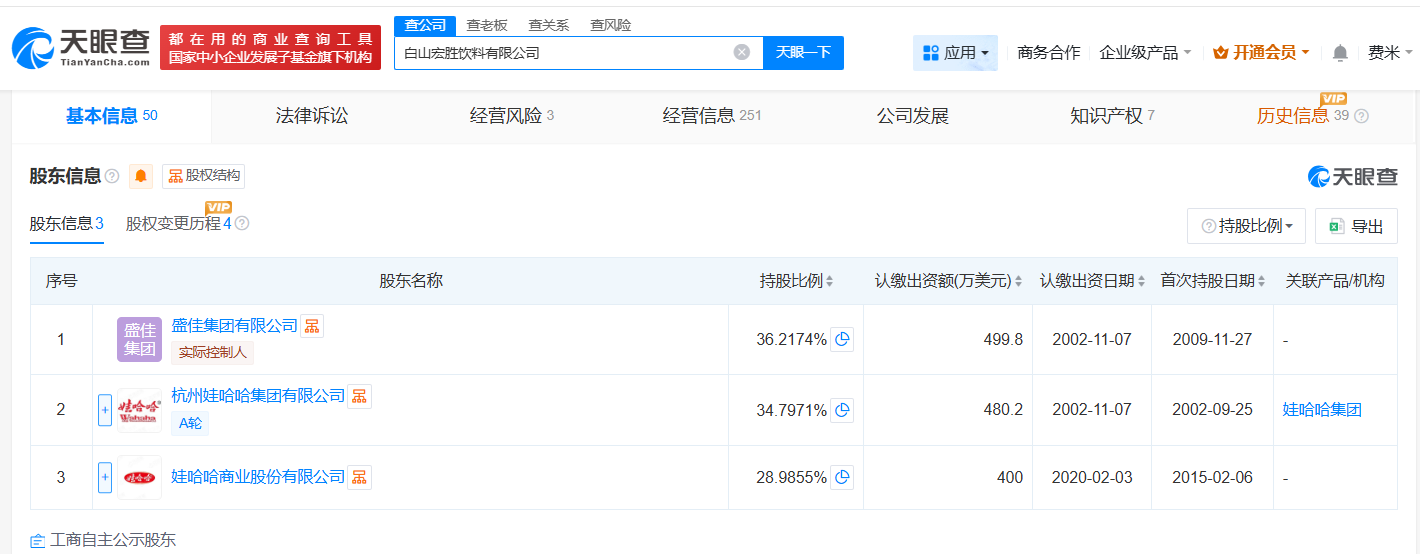Open pie chart for 杭州娃哈哈集团 34.7971% share
1420x554 pixels.
tap(842, 410)
